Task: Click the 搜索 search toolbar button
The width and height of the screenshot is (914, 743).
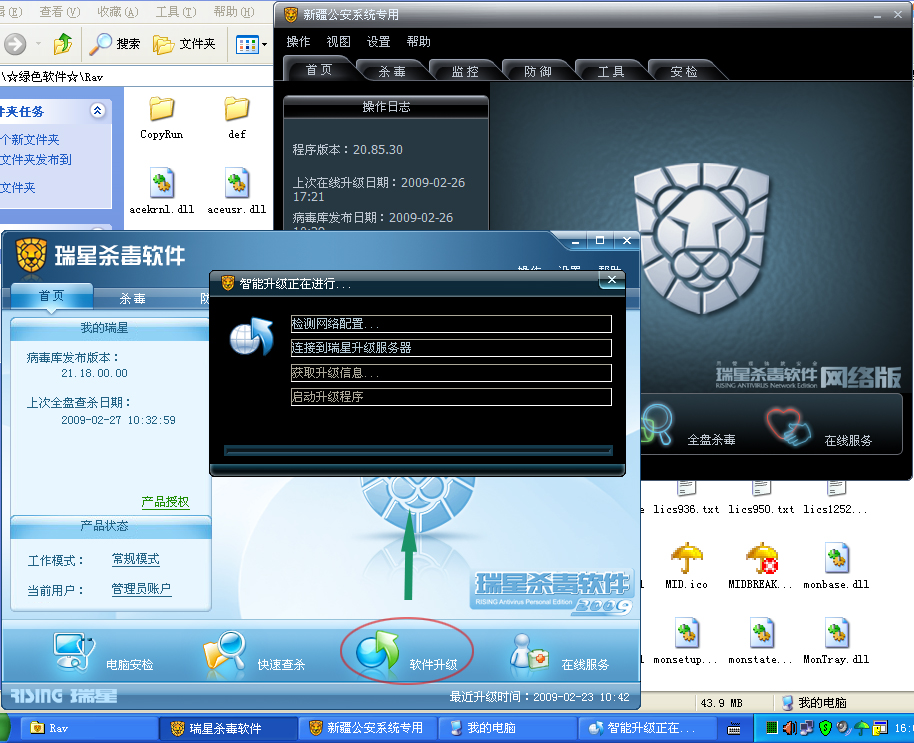Action: 114,44
